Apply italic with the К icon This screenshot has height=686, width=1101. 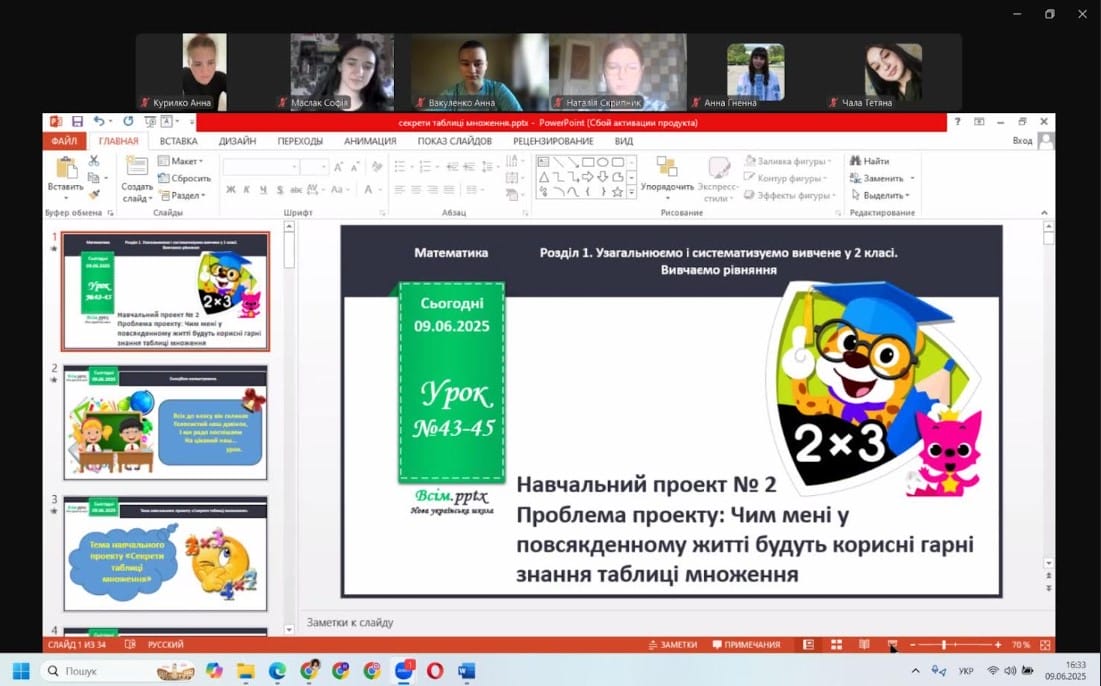246,190
